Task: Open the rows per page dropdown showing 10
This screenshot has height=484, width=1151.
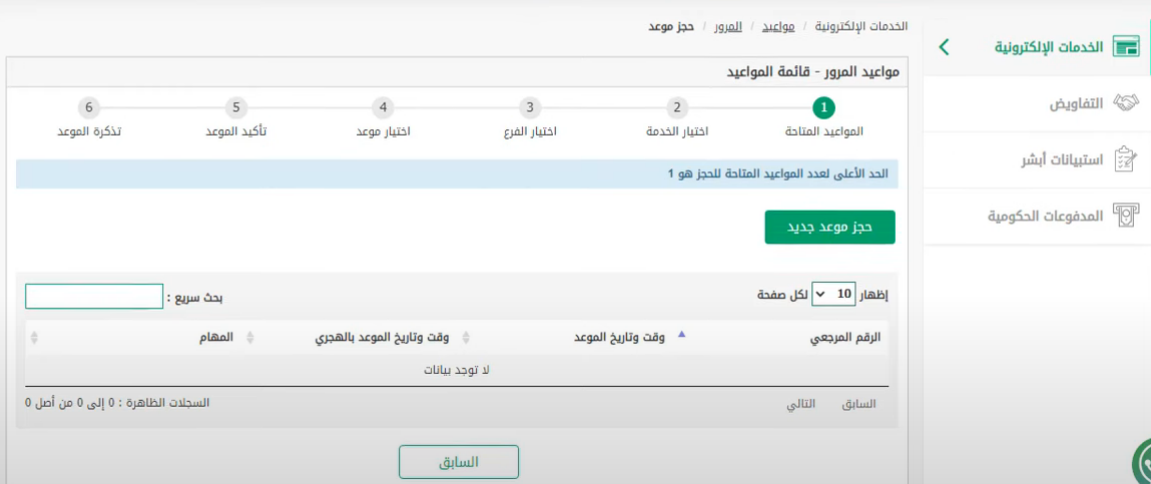Action: (832, 294)
